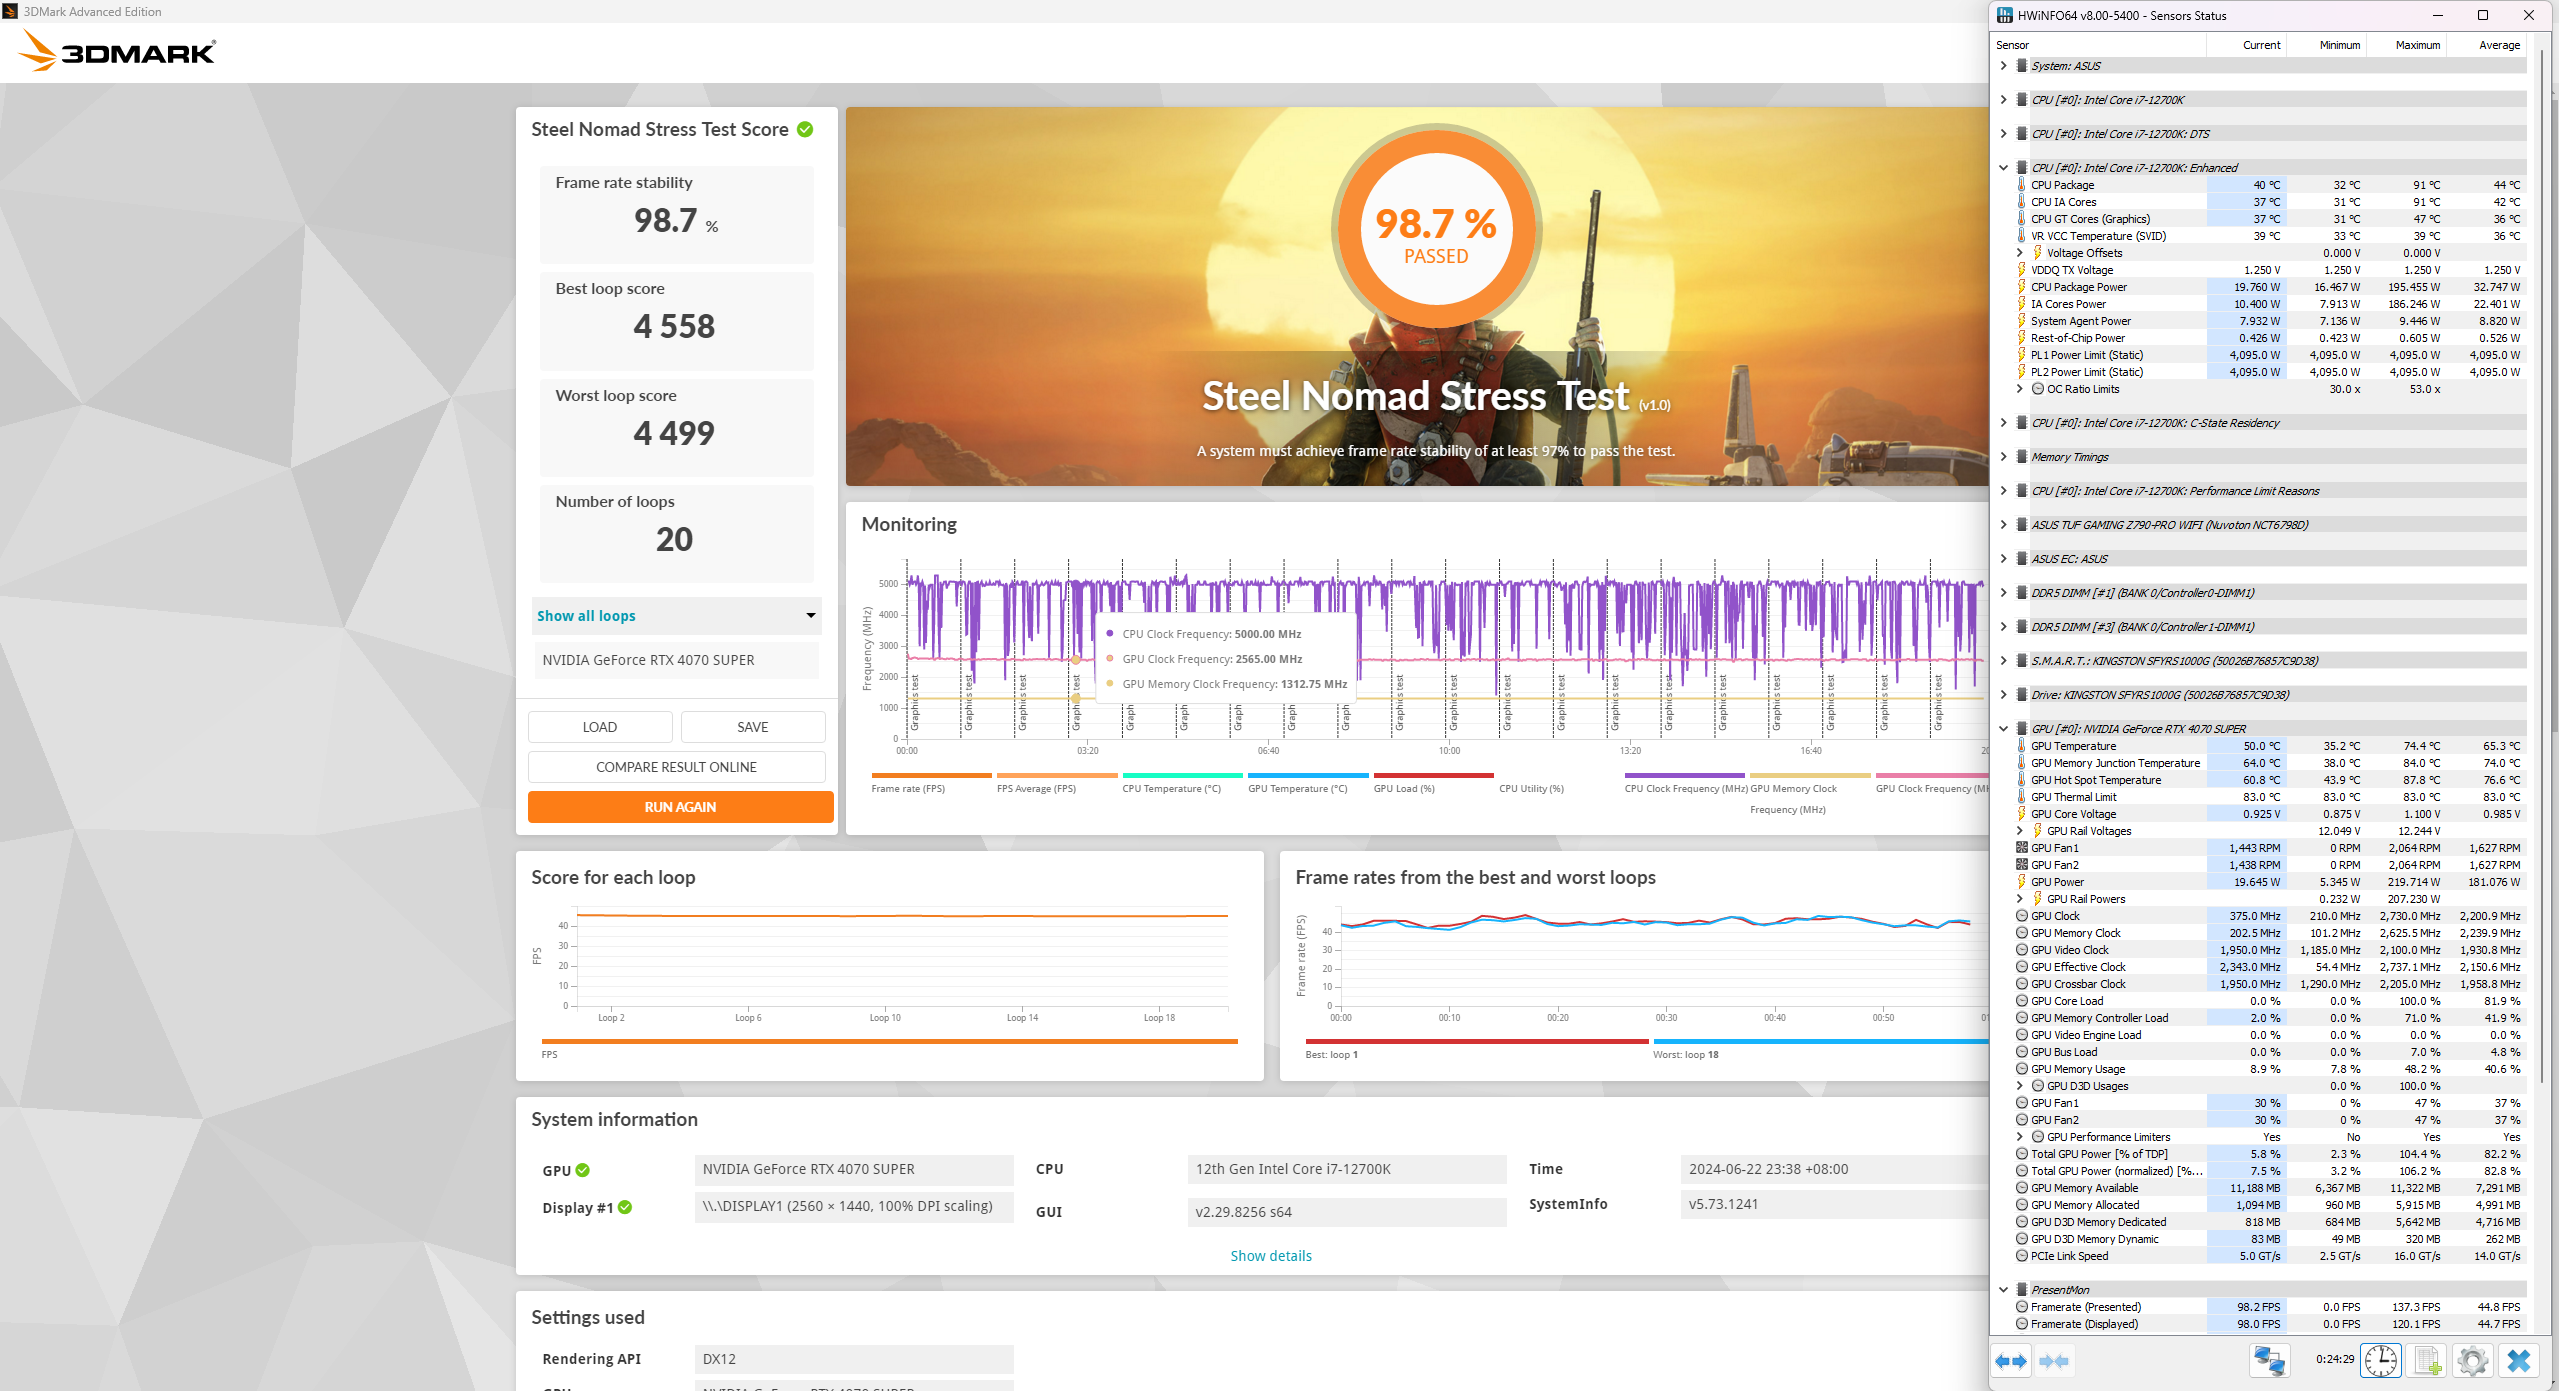Click the logging sheet icon with green plus
Screen dimensions: 2559x1391
[x=2427, y=1361]
